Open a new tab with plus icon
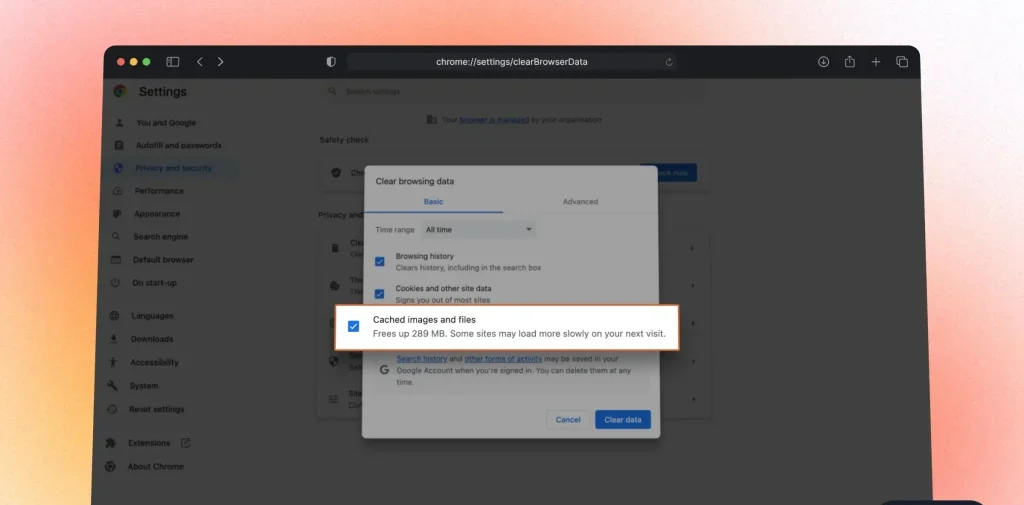1024x505 pixels. coord(875,62)
